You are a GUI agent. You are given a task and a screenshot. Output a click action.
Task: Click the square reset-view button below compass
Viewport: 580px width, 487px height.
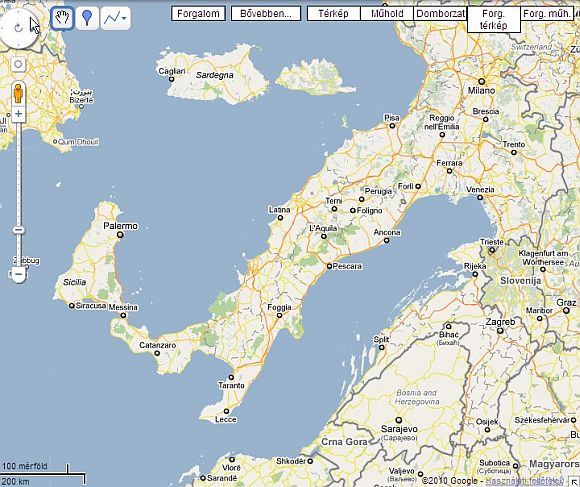click(x=18, y=64)
